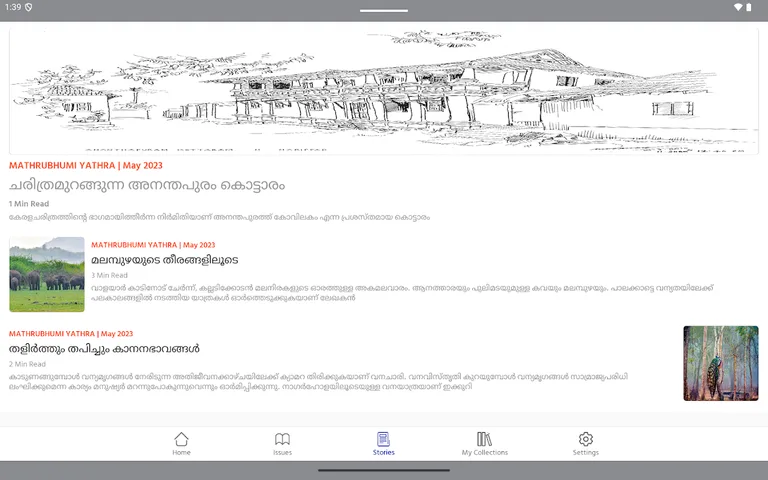Click MATHRUBHUMI YATHRA label above palace headline
Image resolution: width=768 pixels, height=480 pixels.
(x=86, y=166)
